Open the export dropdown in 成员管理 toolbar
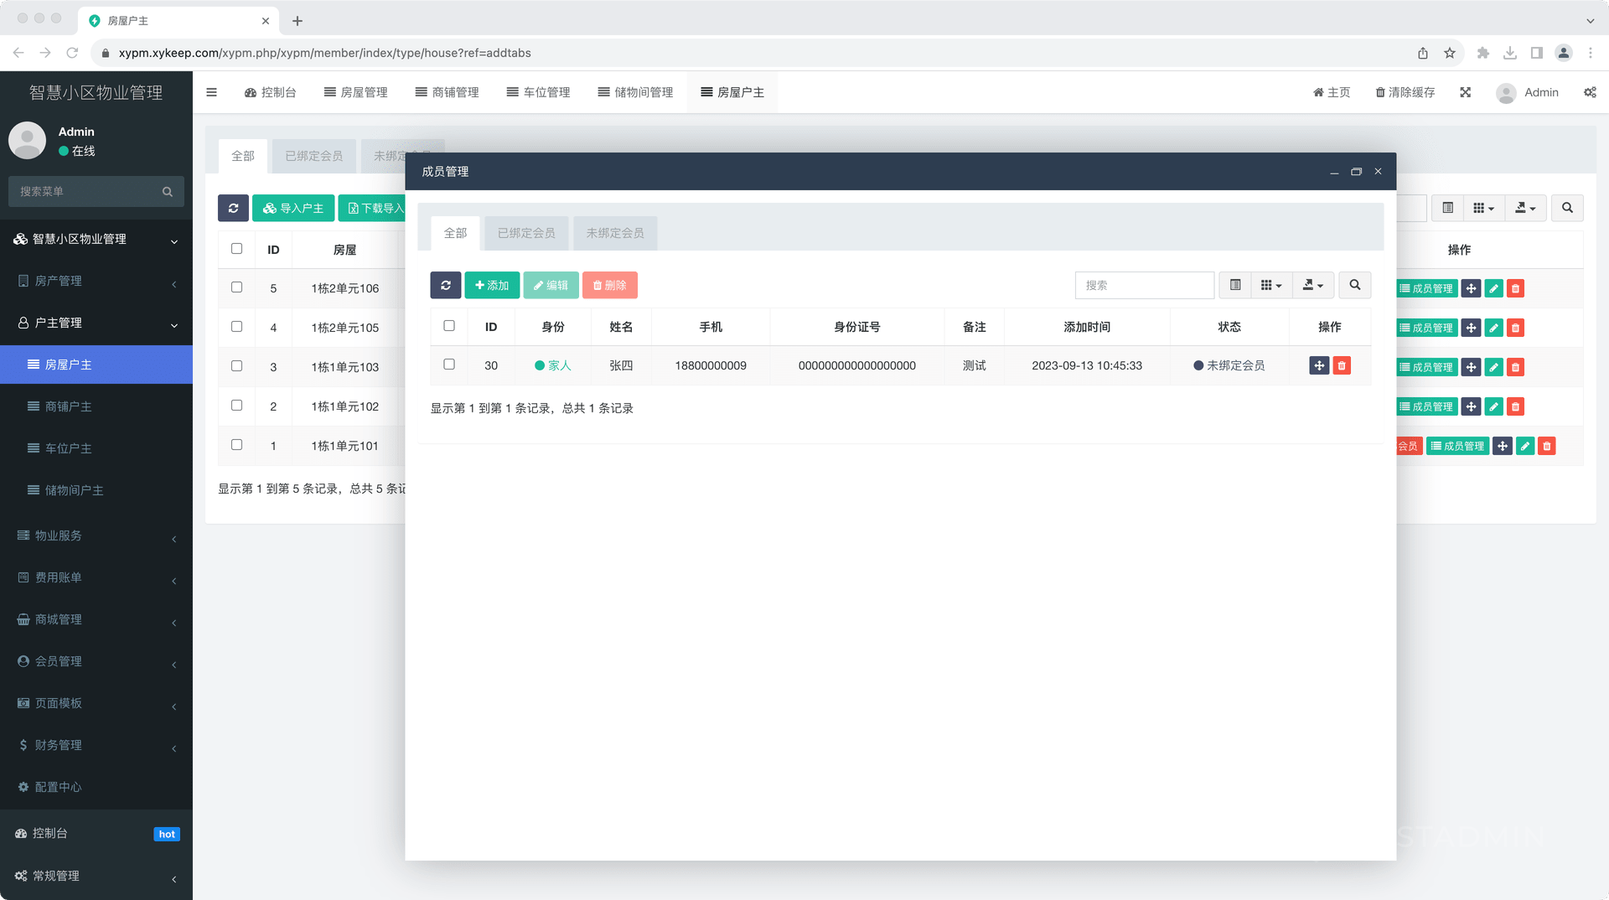 click(1313, 285)
